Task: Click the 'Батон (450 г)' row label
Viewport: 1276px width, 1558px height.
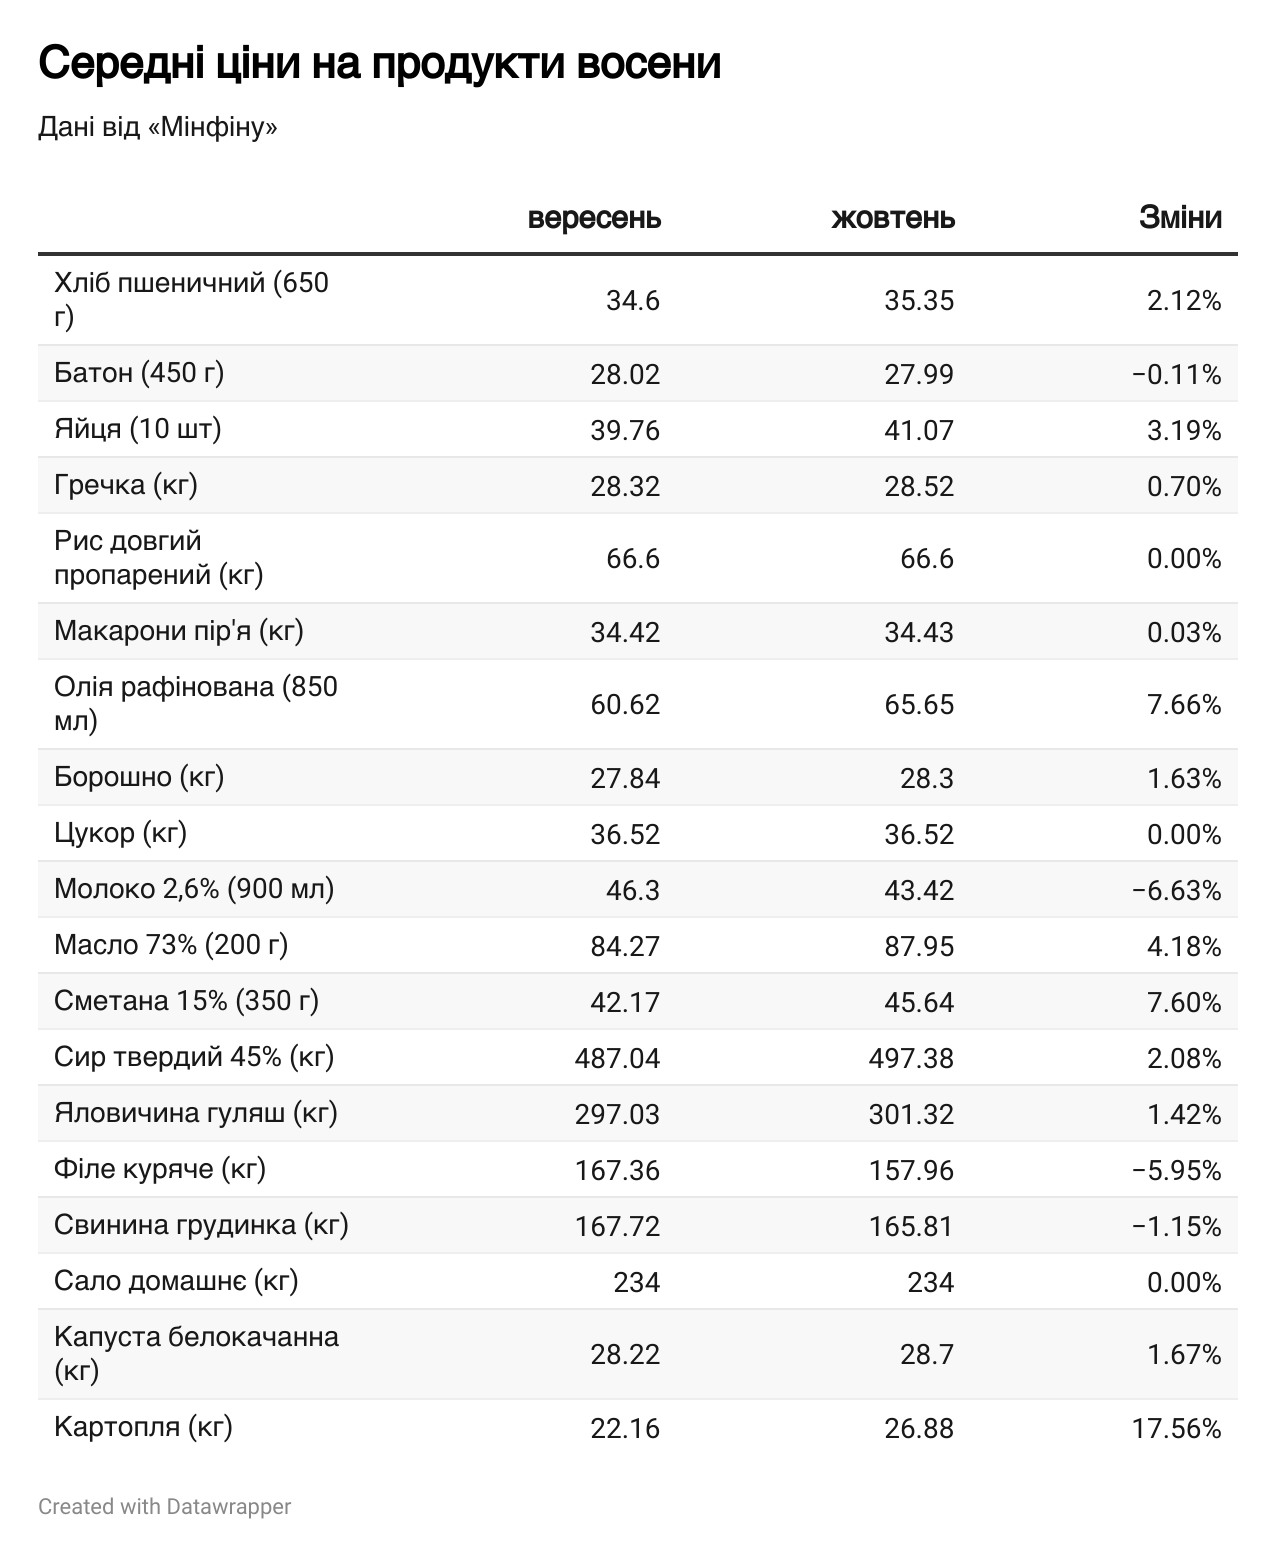Action: (x=139, y=373)
